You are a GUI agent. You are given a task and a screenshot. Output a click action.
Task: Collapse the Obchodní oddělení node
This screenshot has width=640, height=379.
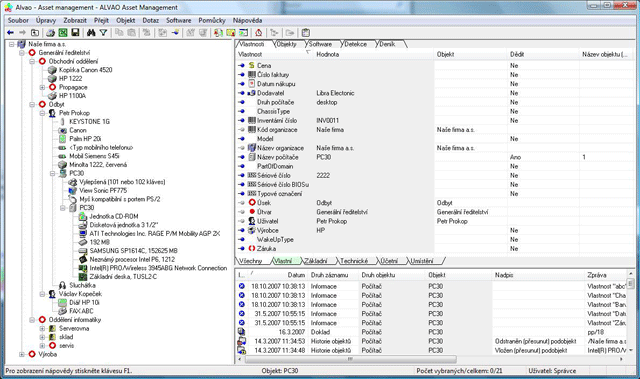click(32, 61)
